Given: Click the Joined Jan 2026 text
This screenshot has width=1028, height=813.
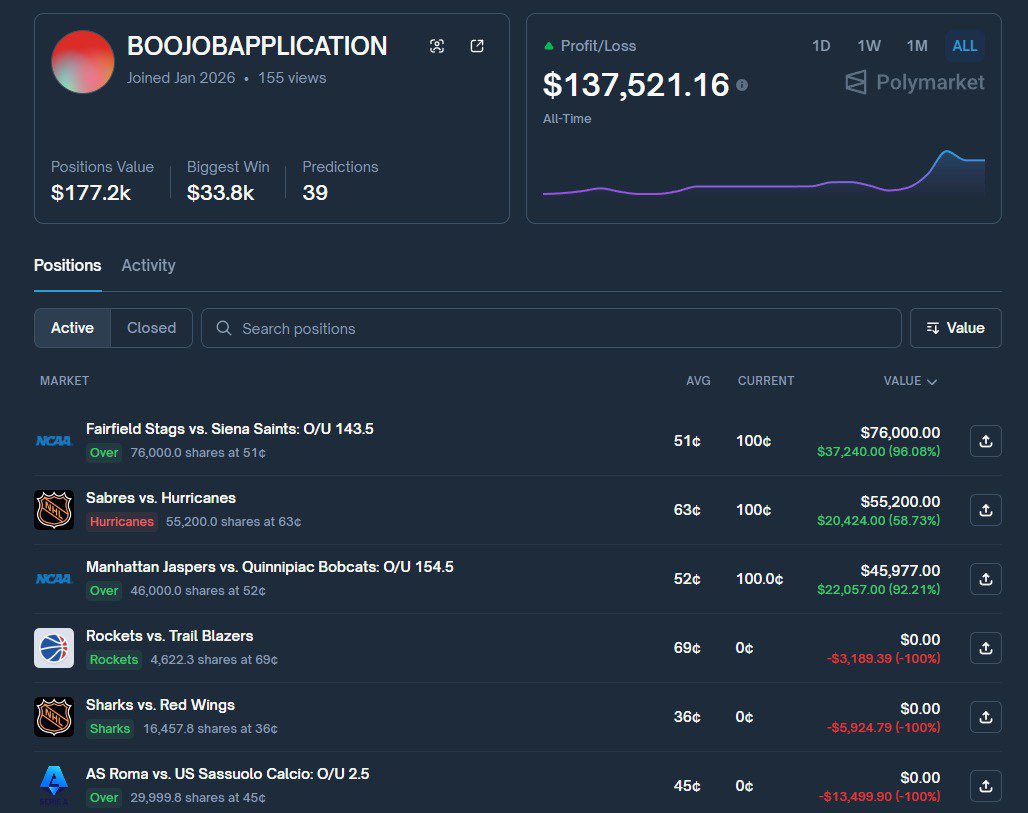Looking at the screenshot, I should 181,78.
